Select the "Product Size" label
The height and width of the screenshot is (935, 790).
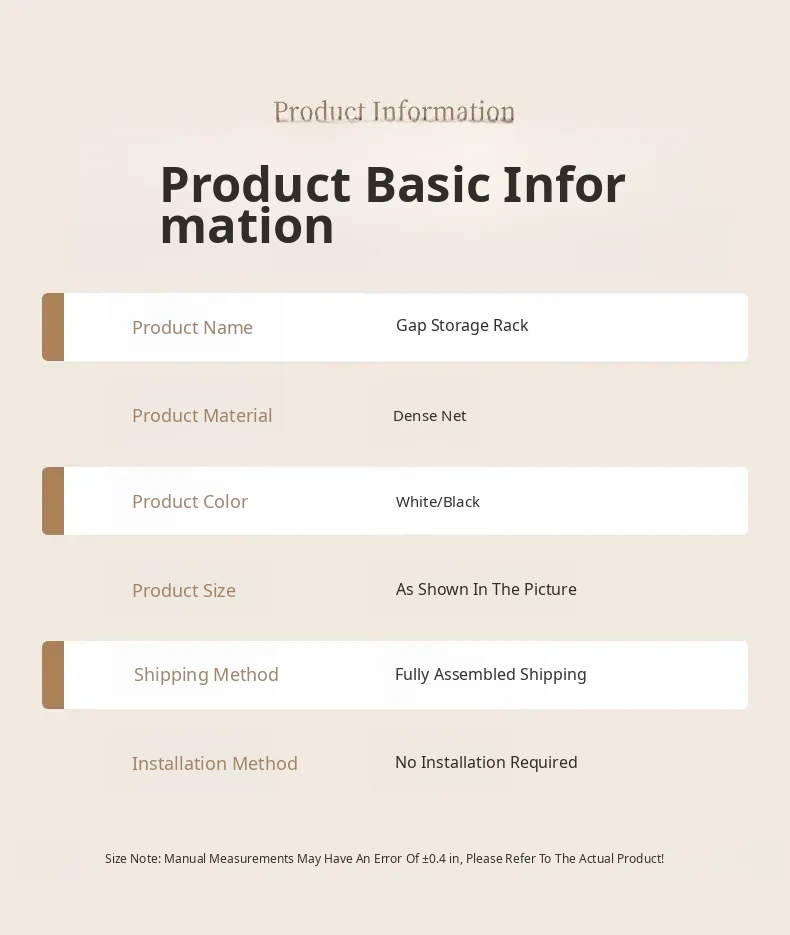(x=184, y=591)
